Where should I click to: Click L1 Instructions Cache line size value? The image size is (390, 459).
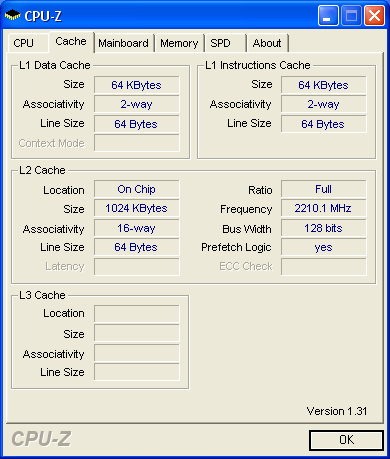pos(324,124)
